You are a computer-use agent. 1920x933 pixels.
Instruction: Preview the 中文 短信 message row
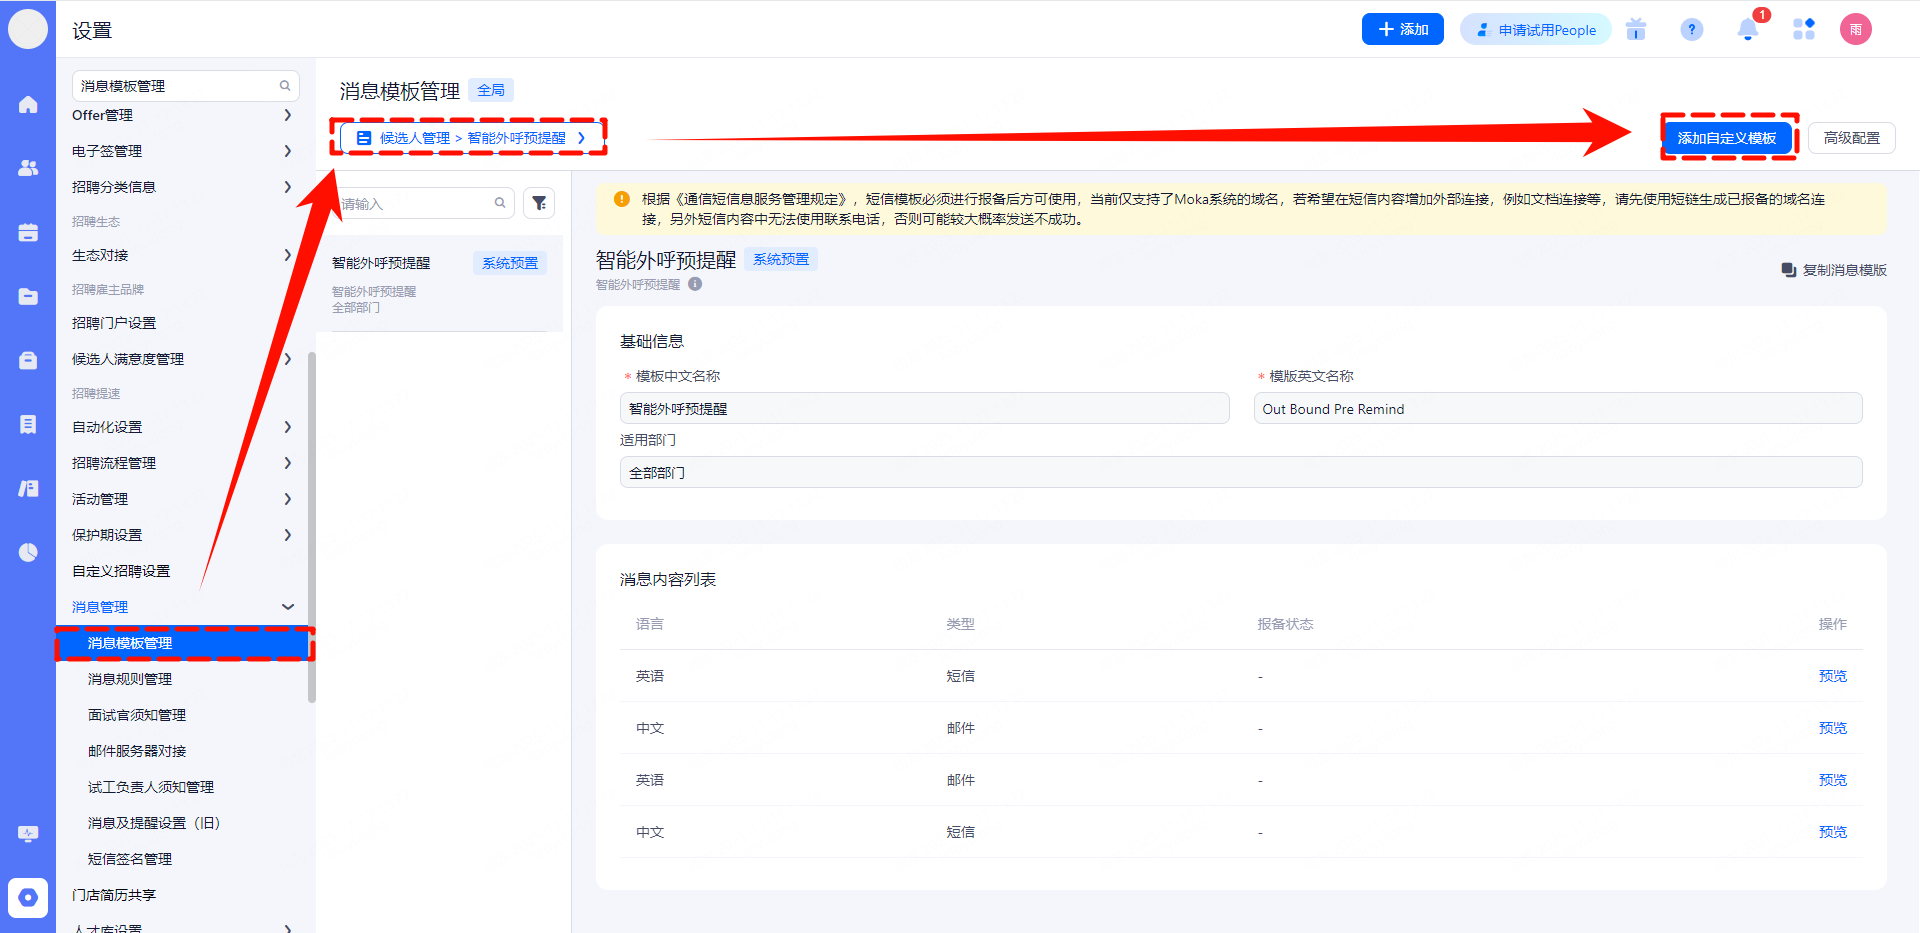coord(1832,832)
